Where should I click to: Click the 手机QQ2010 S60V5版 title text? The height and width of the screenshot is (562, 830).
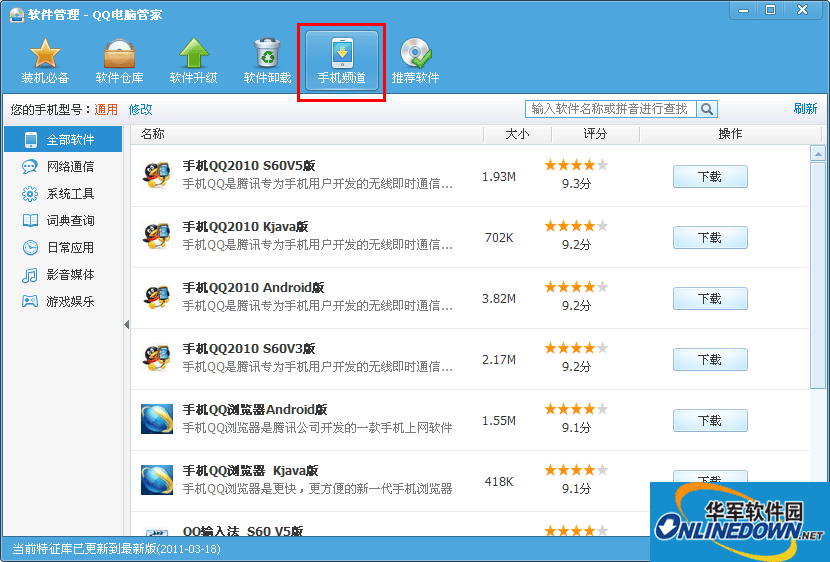pos(249,166)
